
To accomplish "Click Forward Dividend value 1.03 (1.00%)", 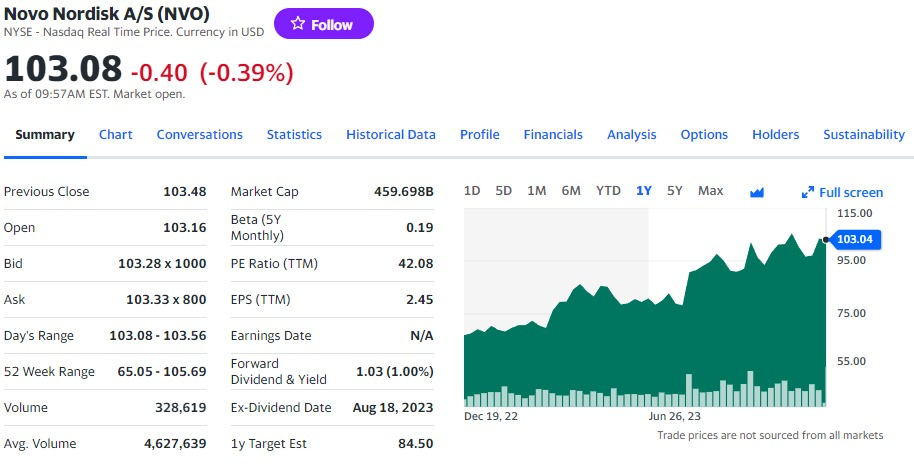I will (395, 371).
